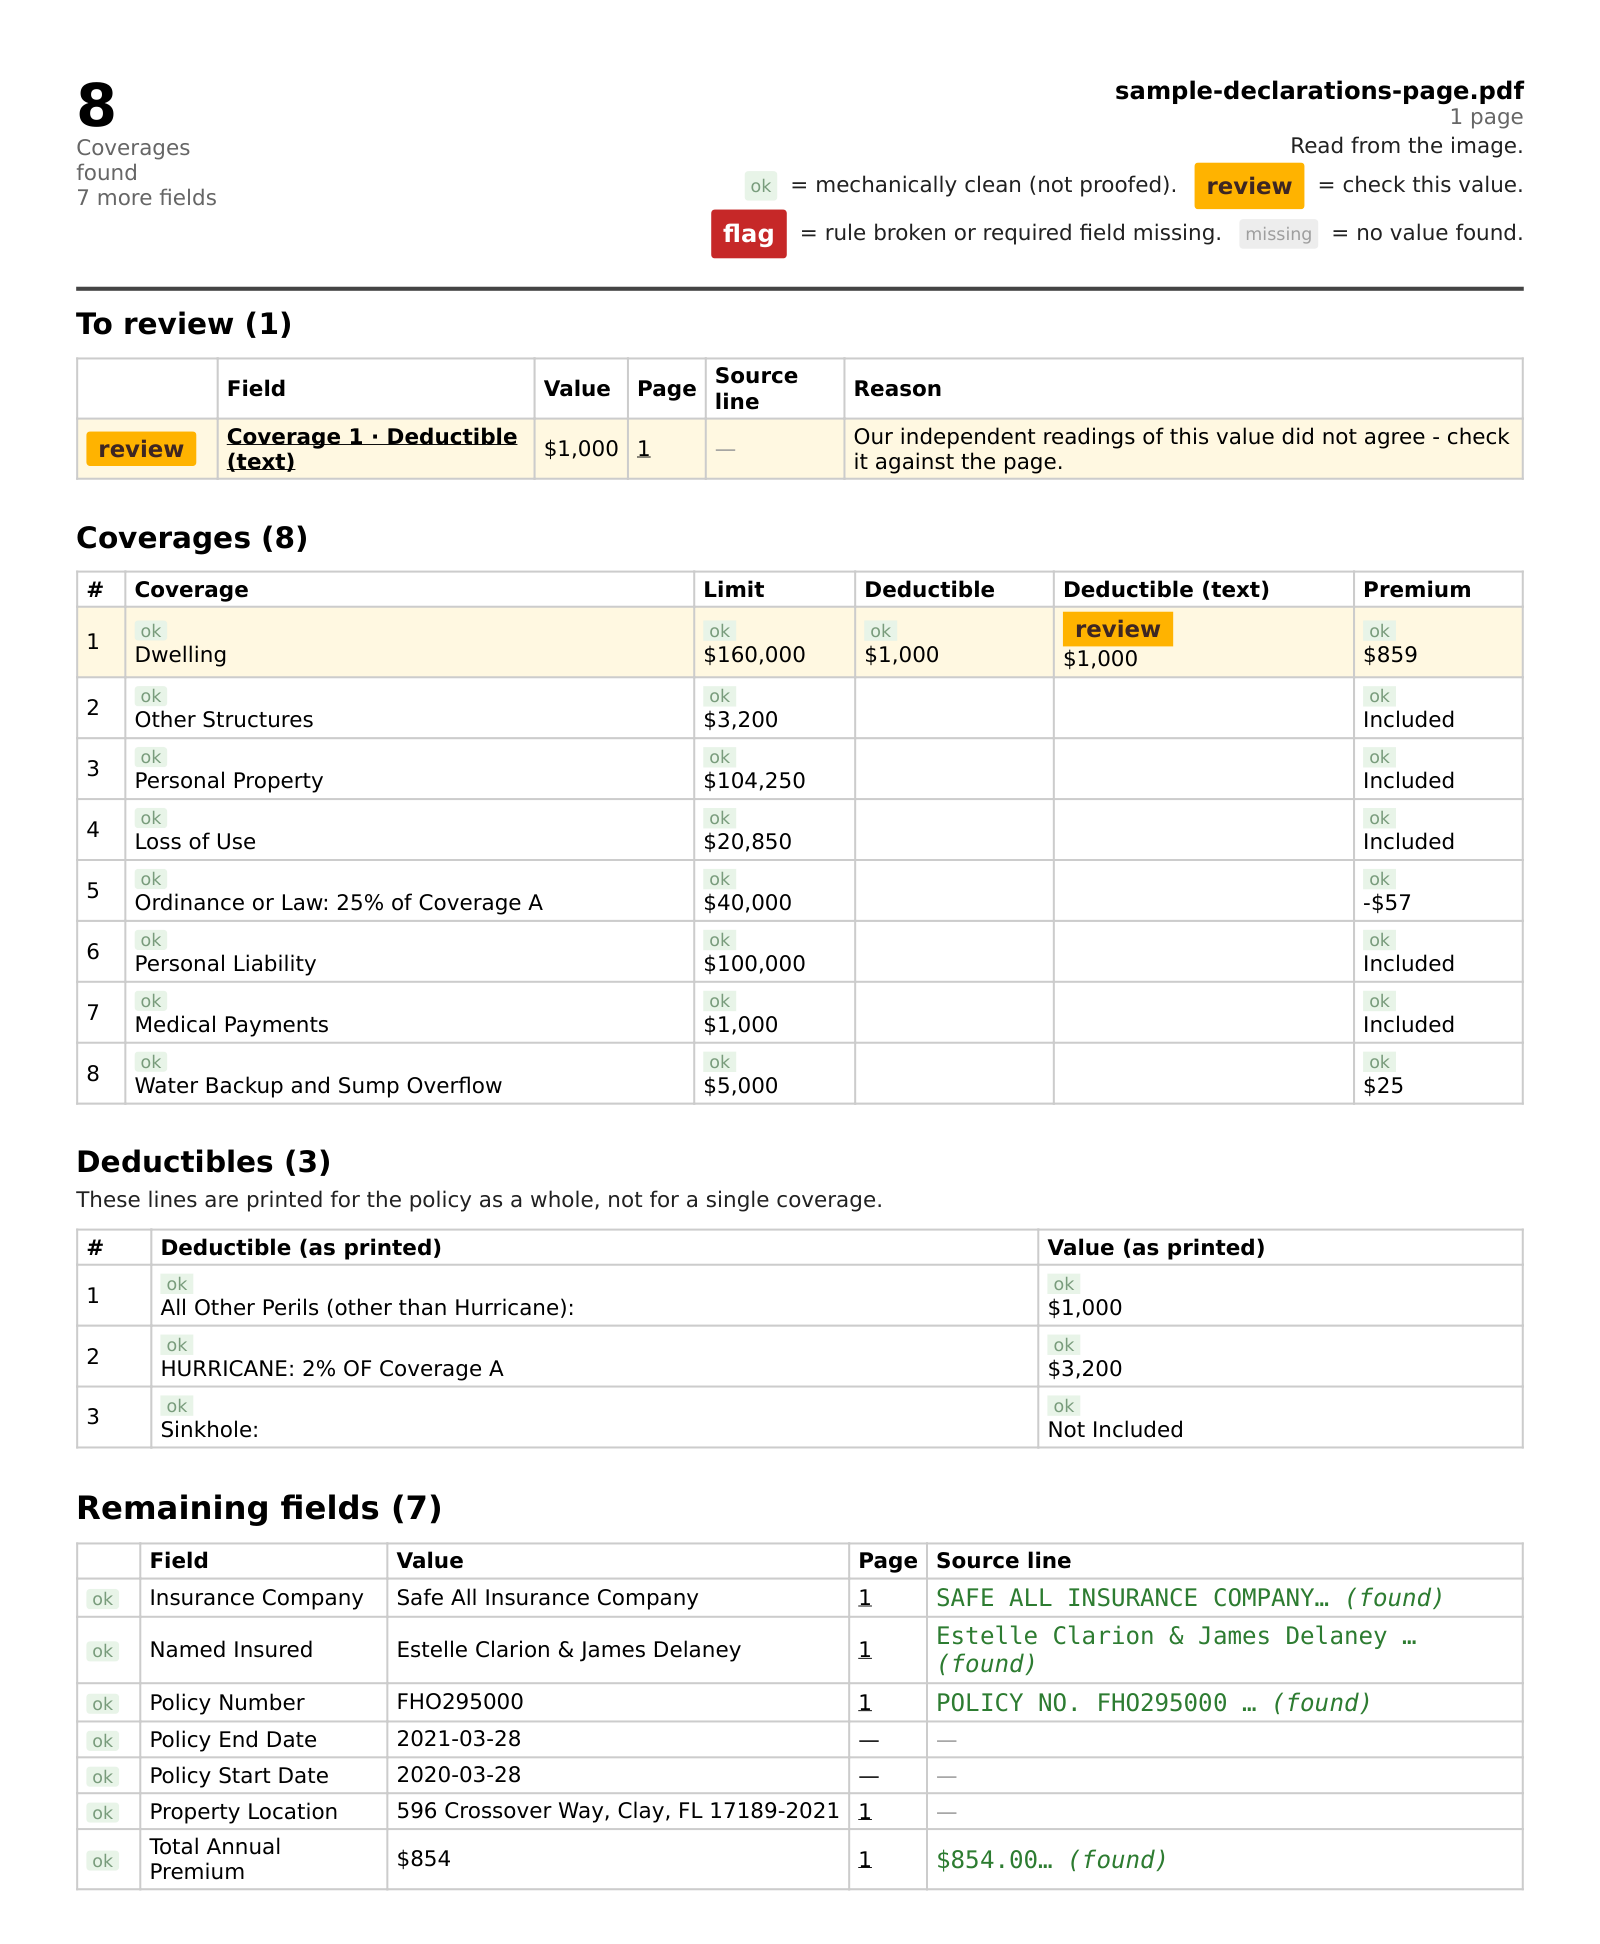Open page 1 link for Insurance Company
Viewport: 1600px width, 1944px height.
point(865,1598)
